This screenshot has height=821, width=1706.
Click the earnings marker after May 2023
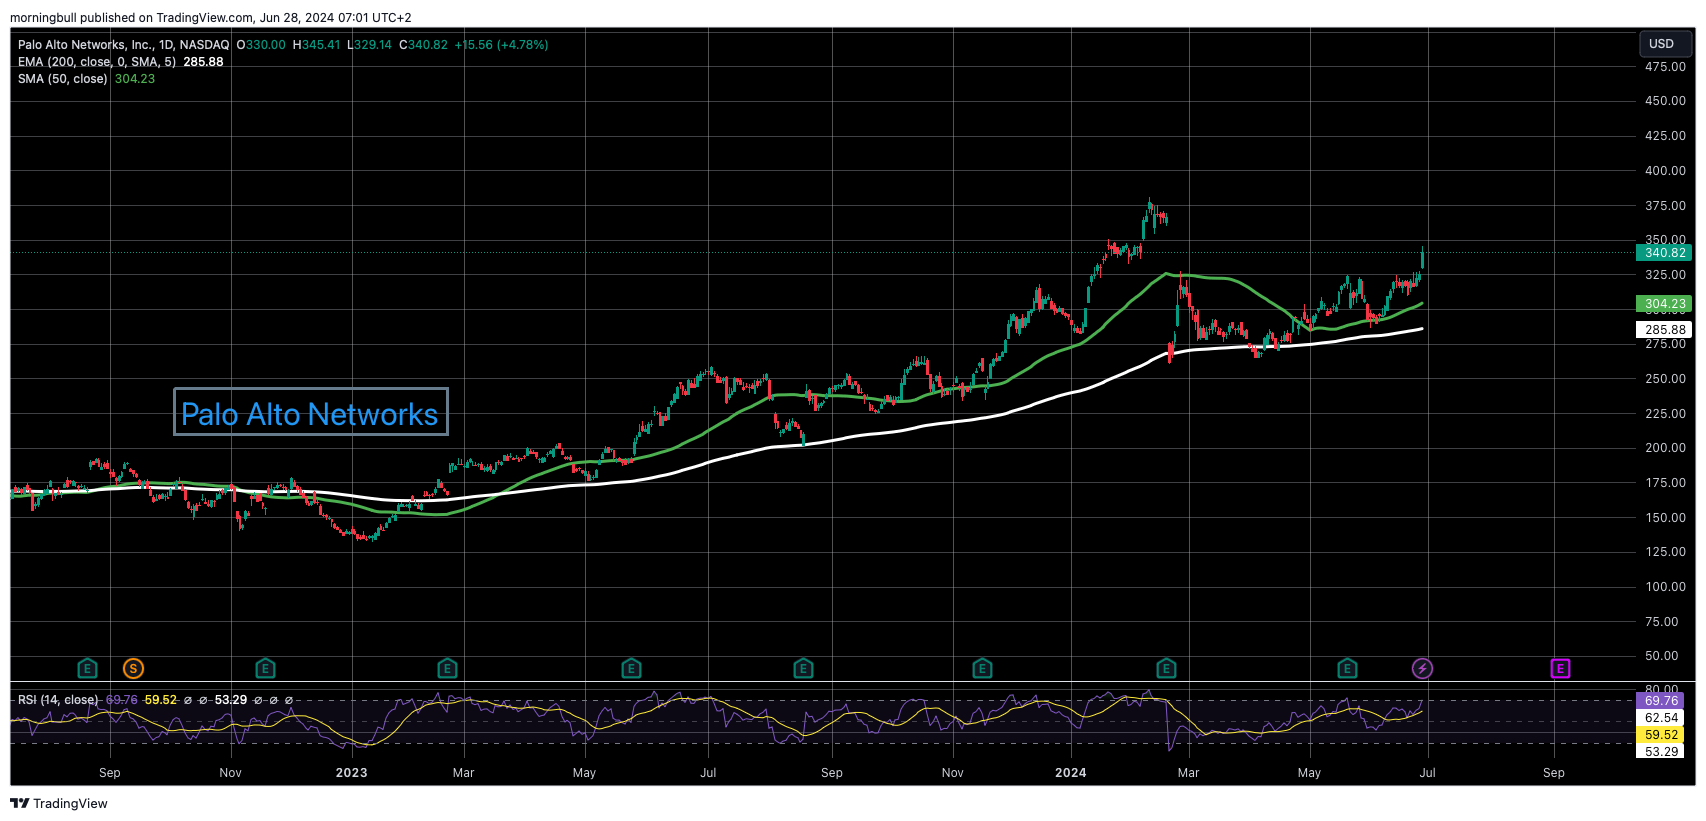(631, 668)
